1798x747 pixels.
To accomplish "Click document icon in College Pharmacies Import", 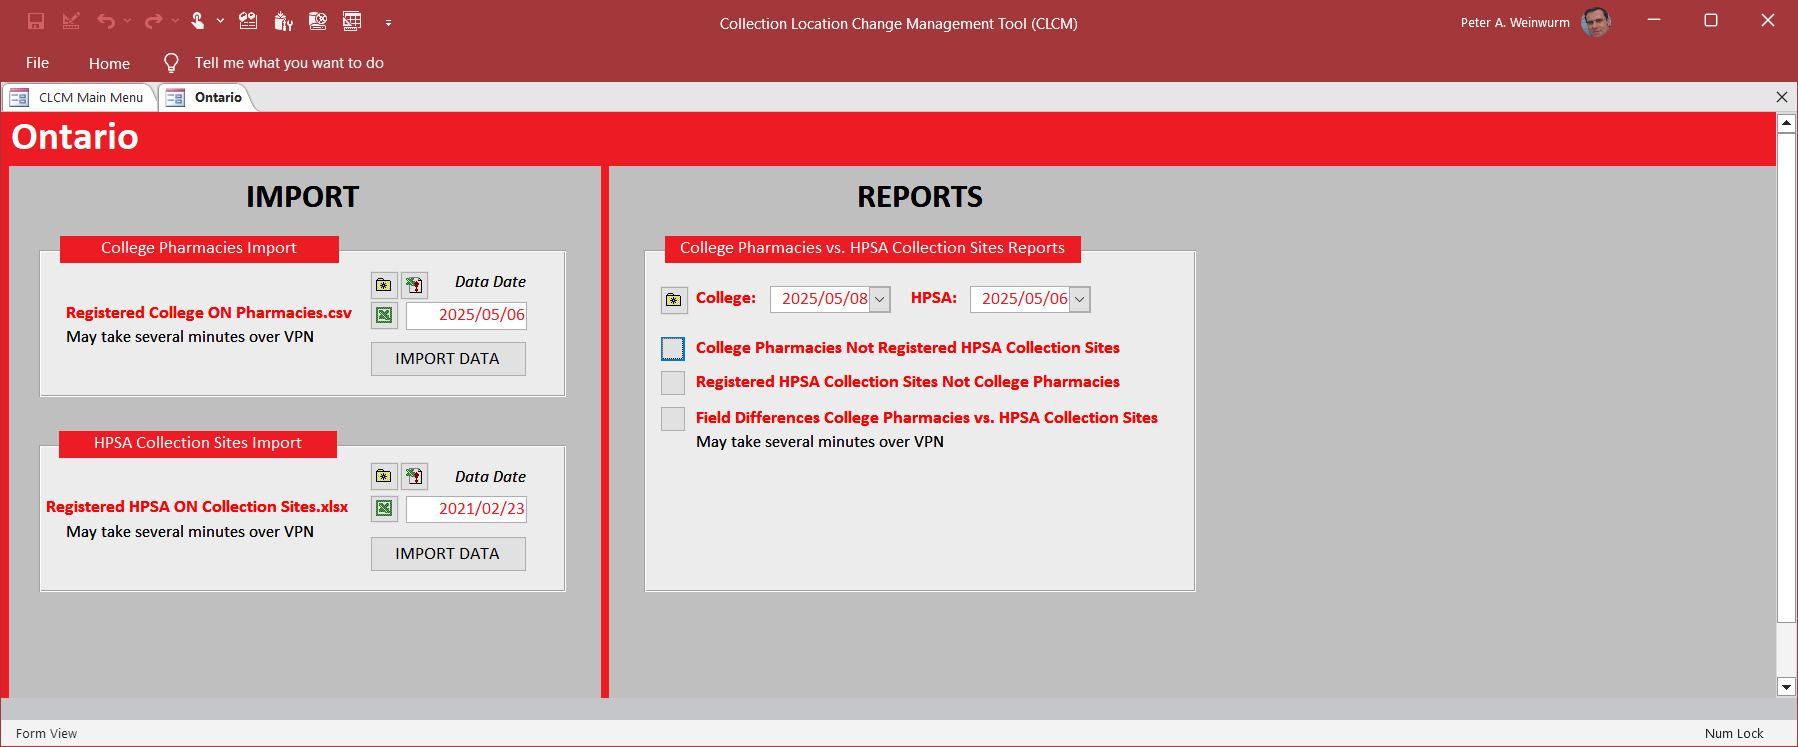I will (x=415, y=285).
